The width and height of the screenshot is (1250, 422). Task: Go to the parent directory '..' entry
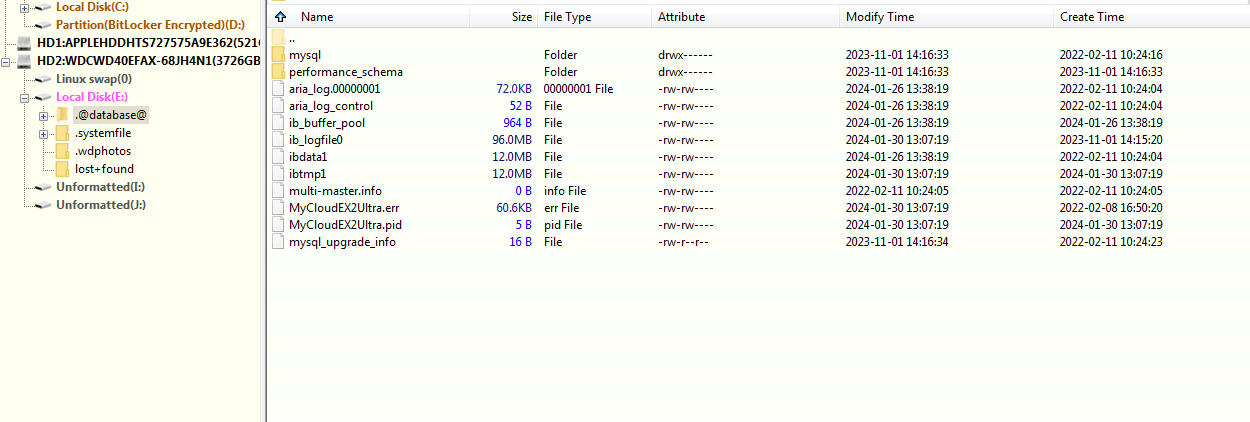pyautogui.click(x=292, y=38)
